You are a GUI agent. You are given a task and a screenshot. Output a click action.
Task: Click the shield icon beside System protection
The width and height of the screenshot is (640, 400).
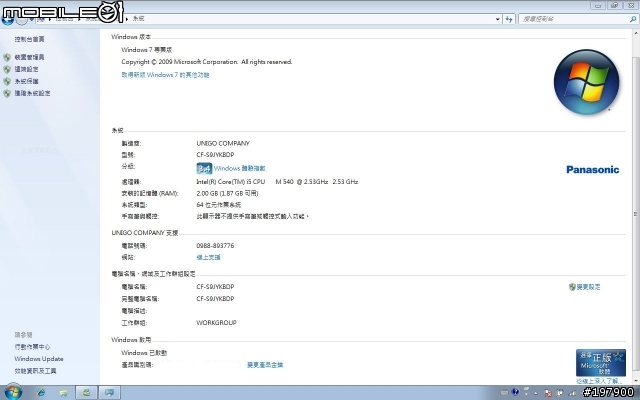tap(7, 81)
